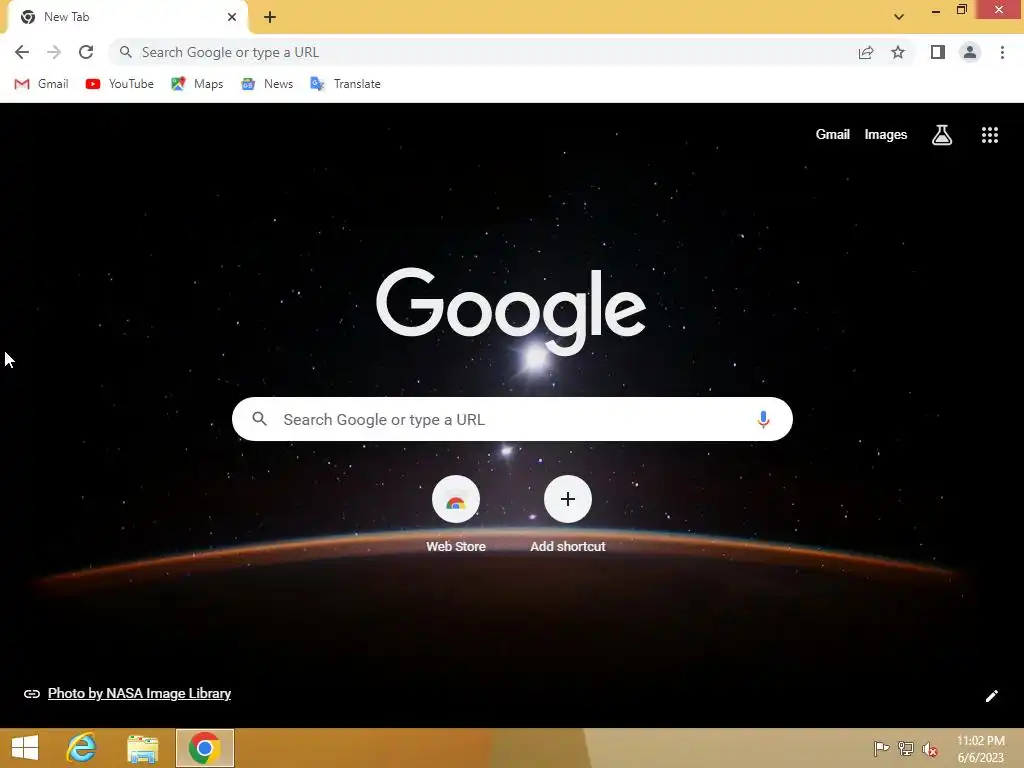Start voice search with the microphone

pos(763,419)
